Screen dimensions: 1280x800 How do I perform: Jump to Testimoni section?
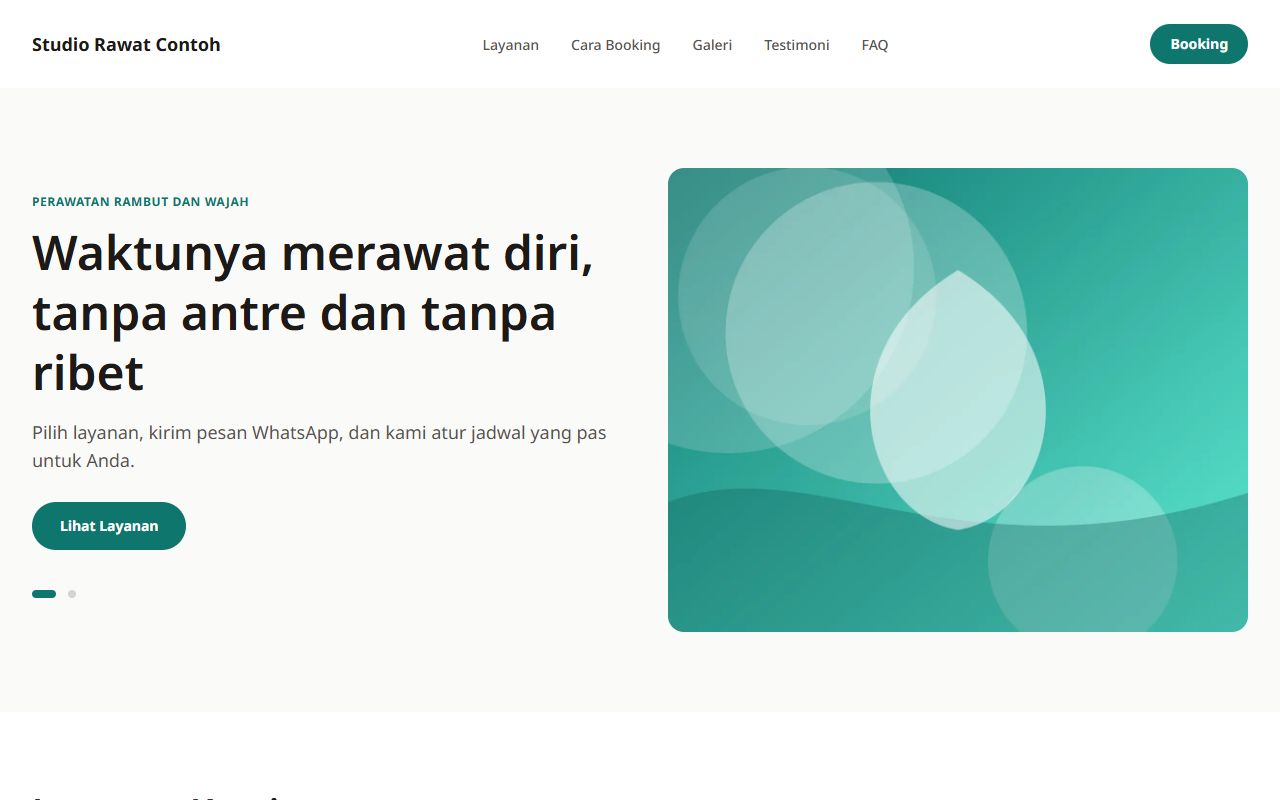click(797, 45)
